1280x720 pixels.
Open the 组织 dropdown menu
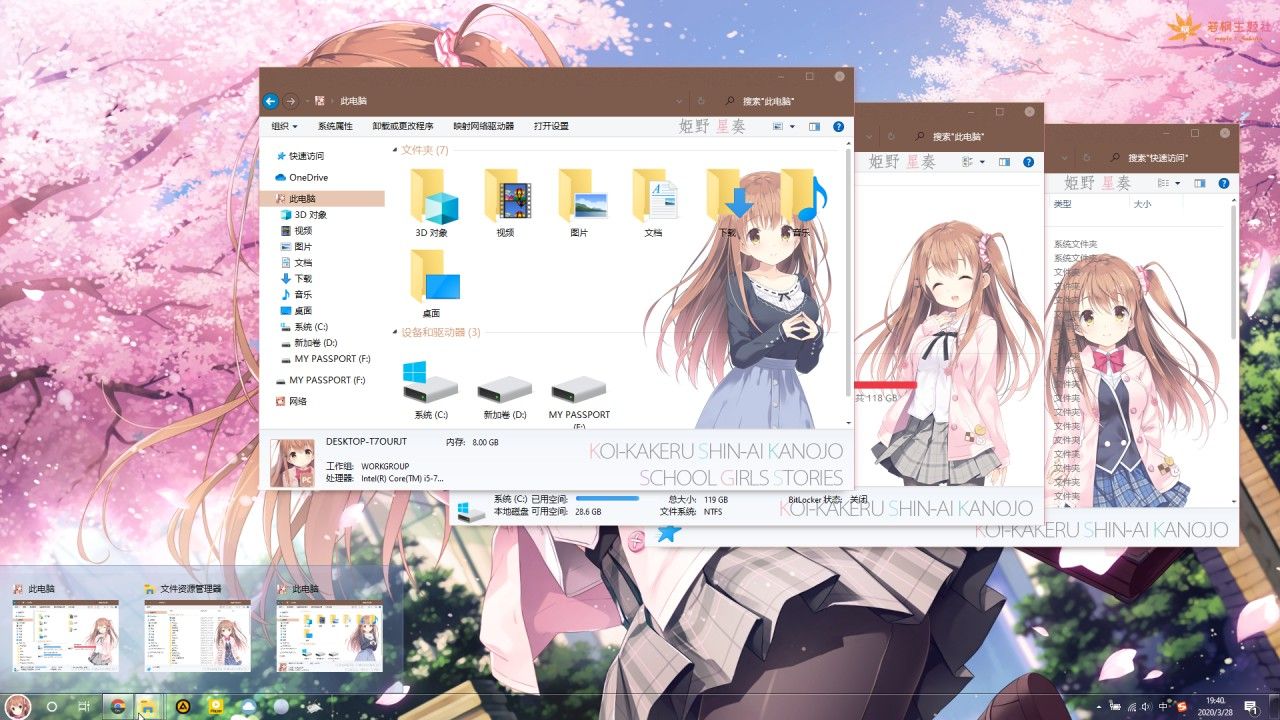click(x=284, y=127)
